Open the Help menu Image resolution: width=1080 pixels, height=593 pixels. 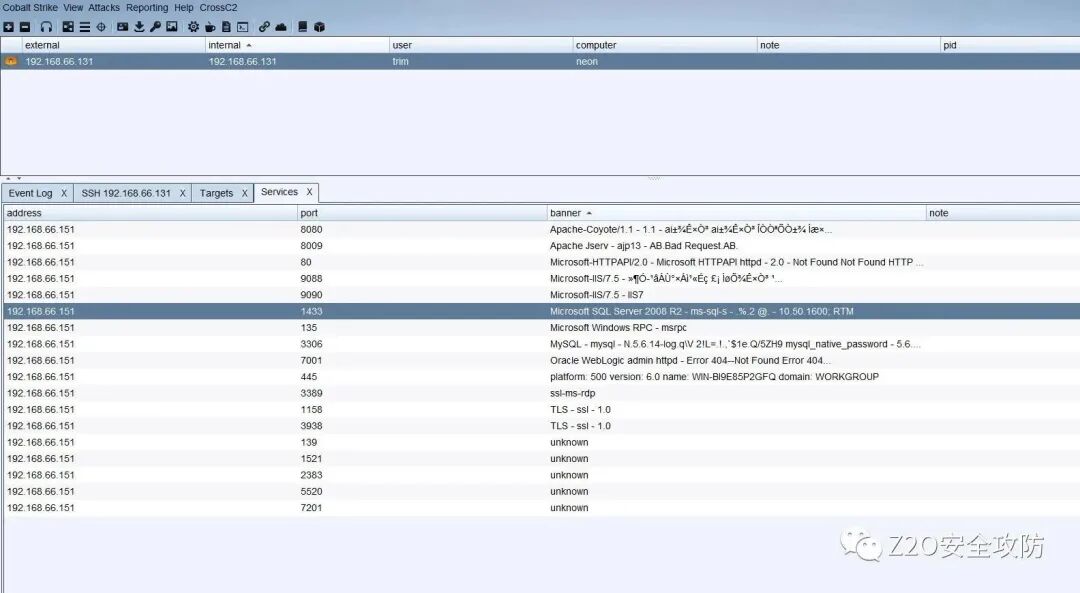184,8
